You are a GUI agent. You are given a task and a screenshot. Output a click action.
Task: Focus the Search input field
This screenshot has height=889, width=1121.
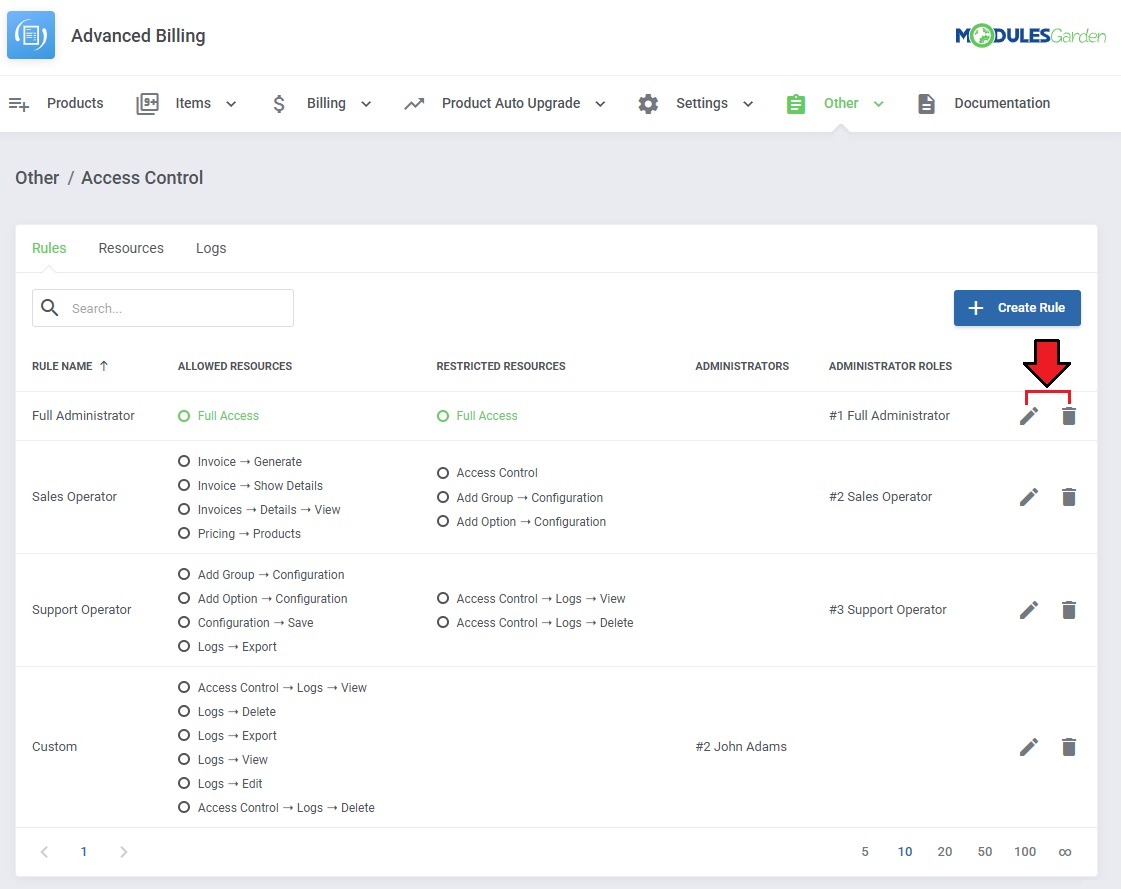pyautogui.click(x=163, y=308)
